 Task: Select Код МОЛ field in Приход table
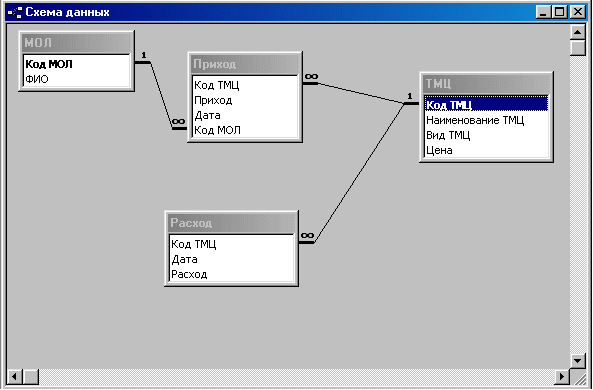(x=245, y=130)
